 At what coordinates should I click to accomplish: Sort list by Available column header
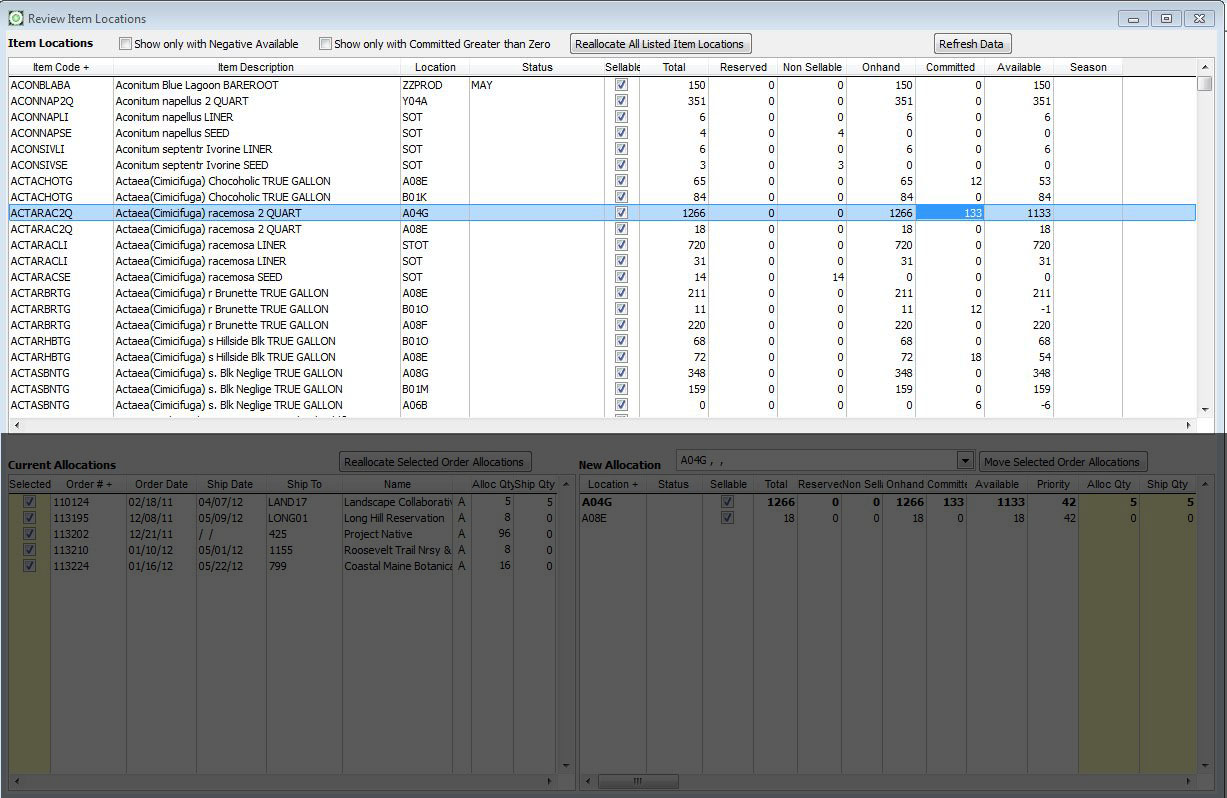coord(1018,67)
